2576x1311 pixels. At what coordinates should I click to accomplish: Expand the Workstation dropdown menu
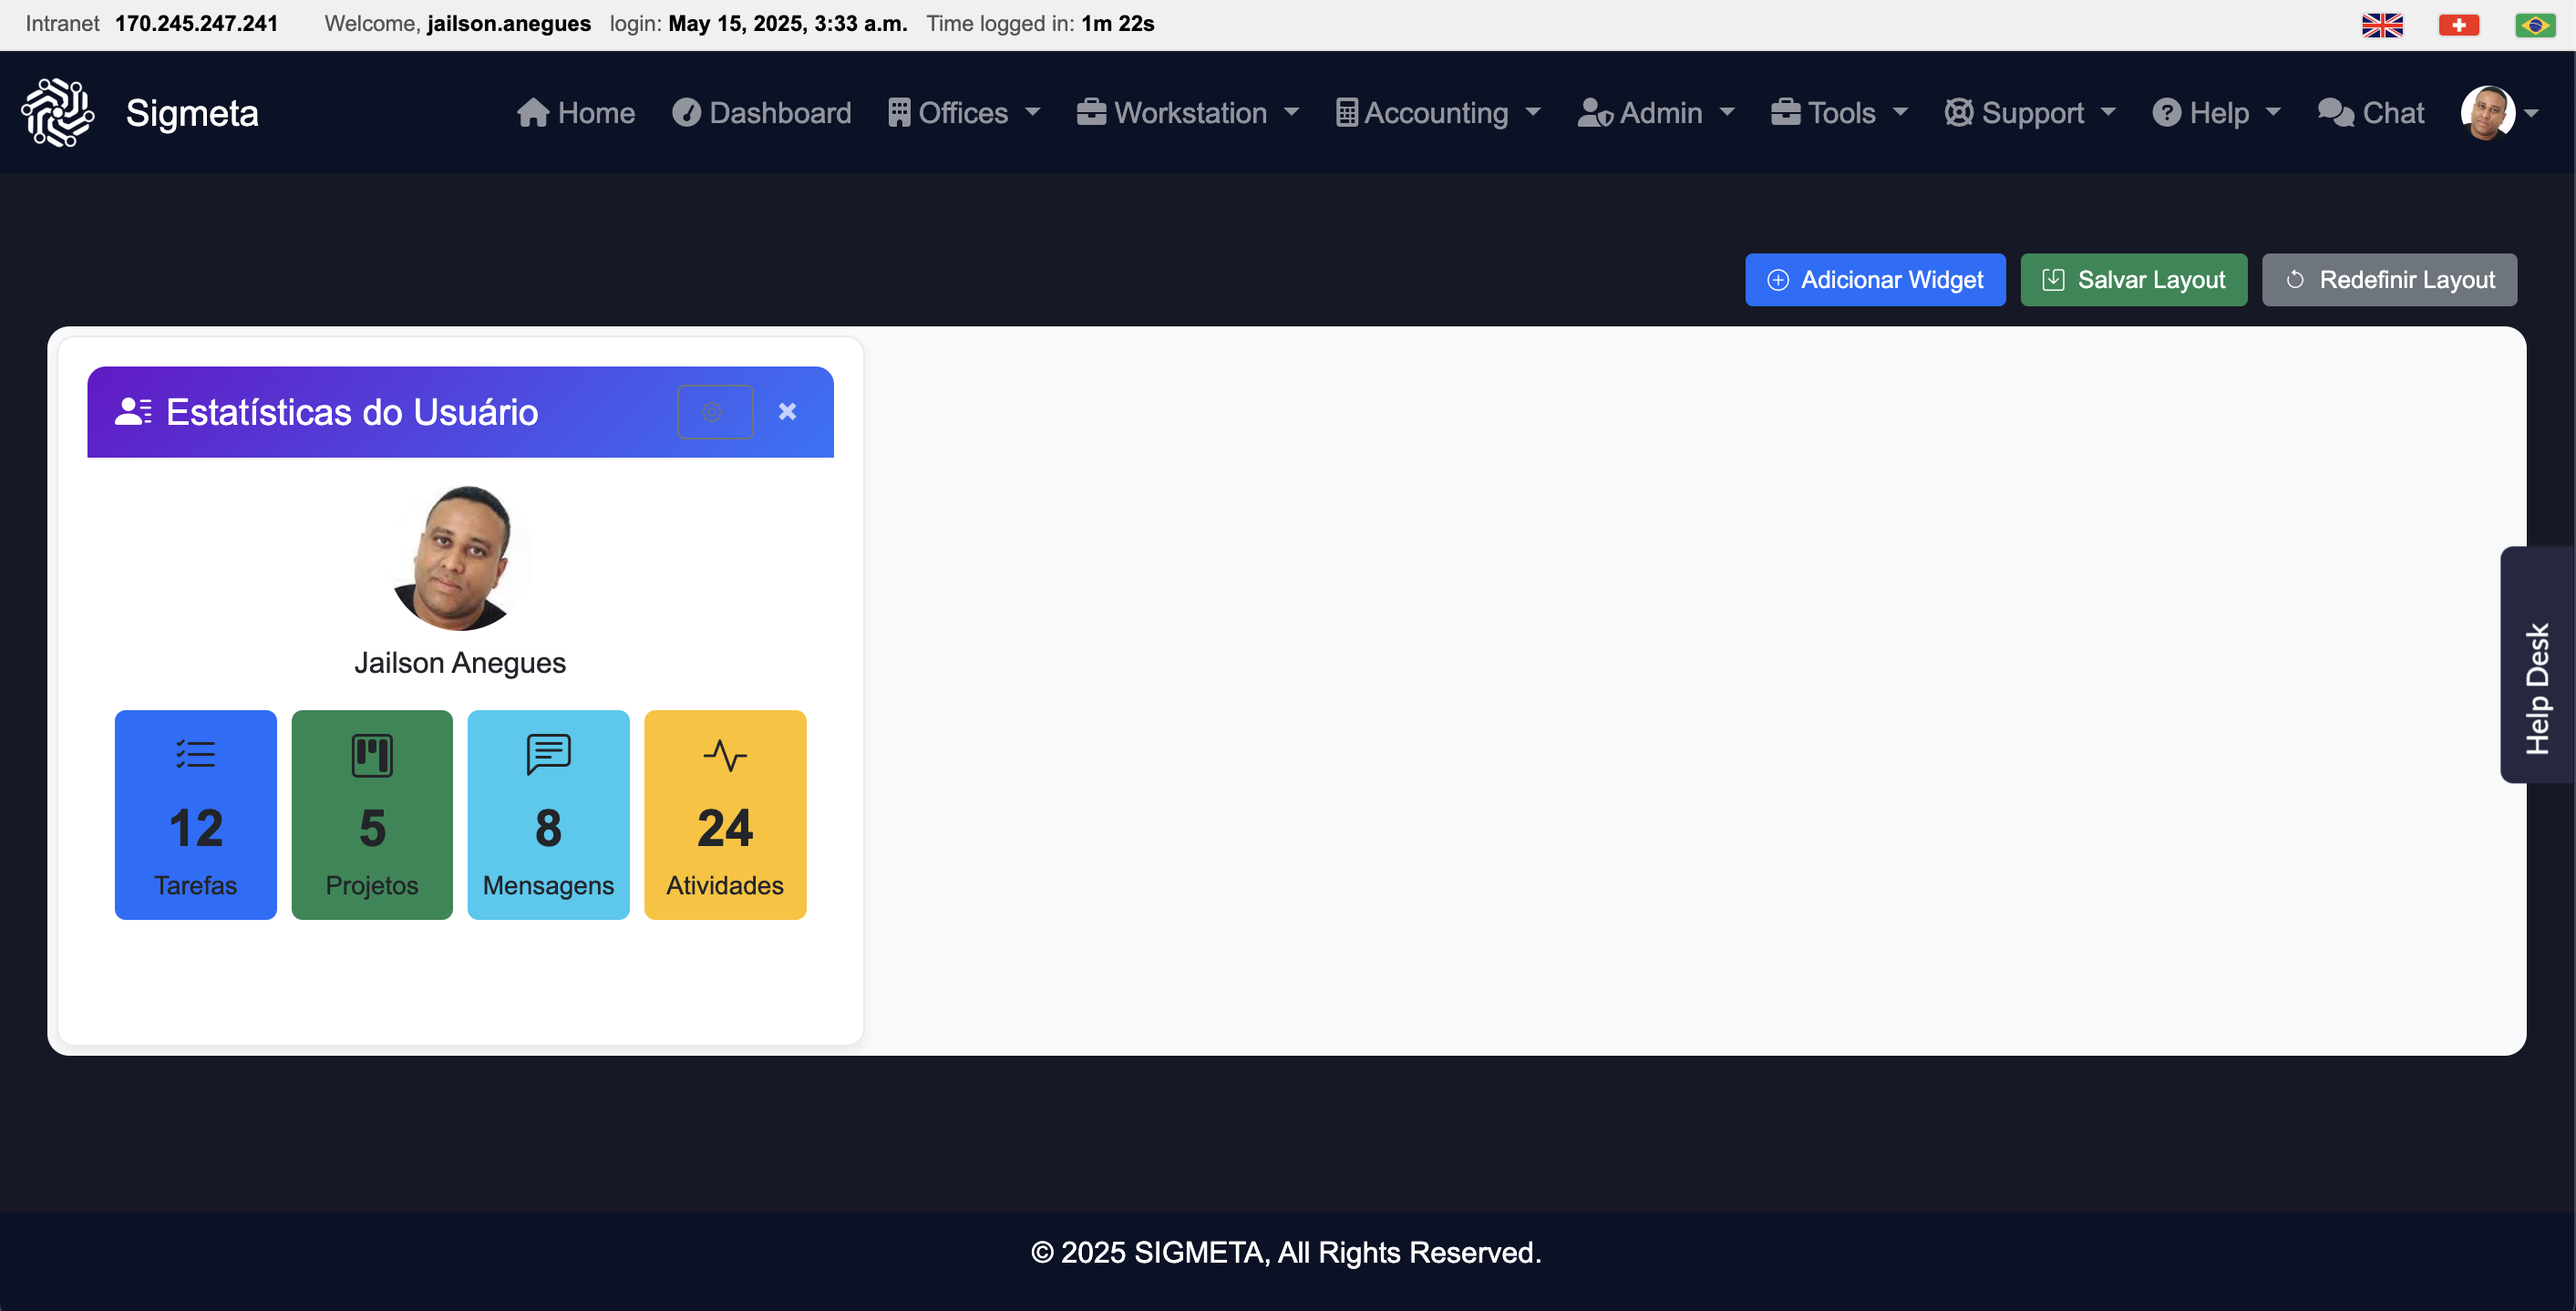tap(1187, 113)
